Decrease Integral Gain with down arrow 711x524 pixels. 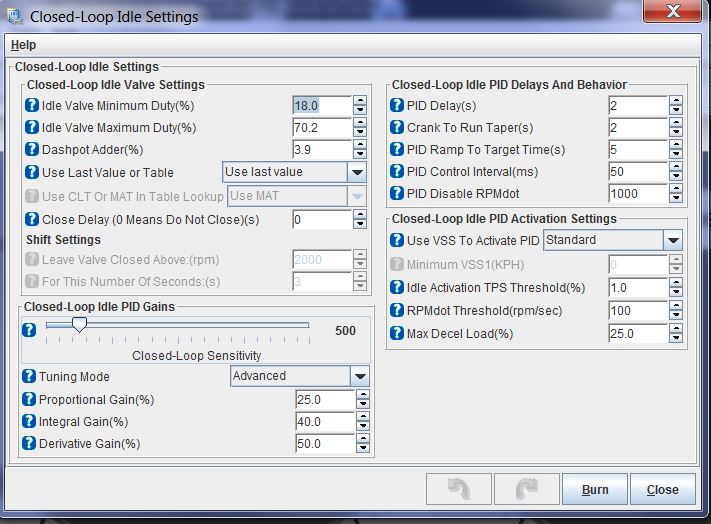pyautogui.click(x=362, y=426)
